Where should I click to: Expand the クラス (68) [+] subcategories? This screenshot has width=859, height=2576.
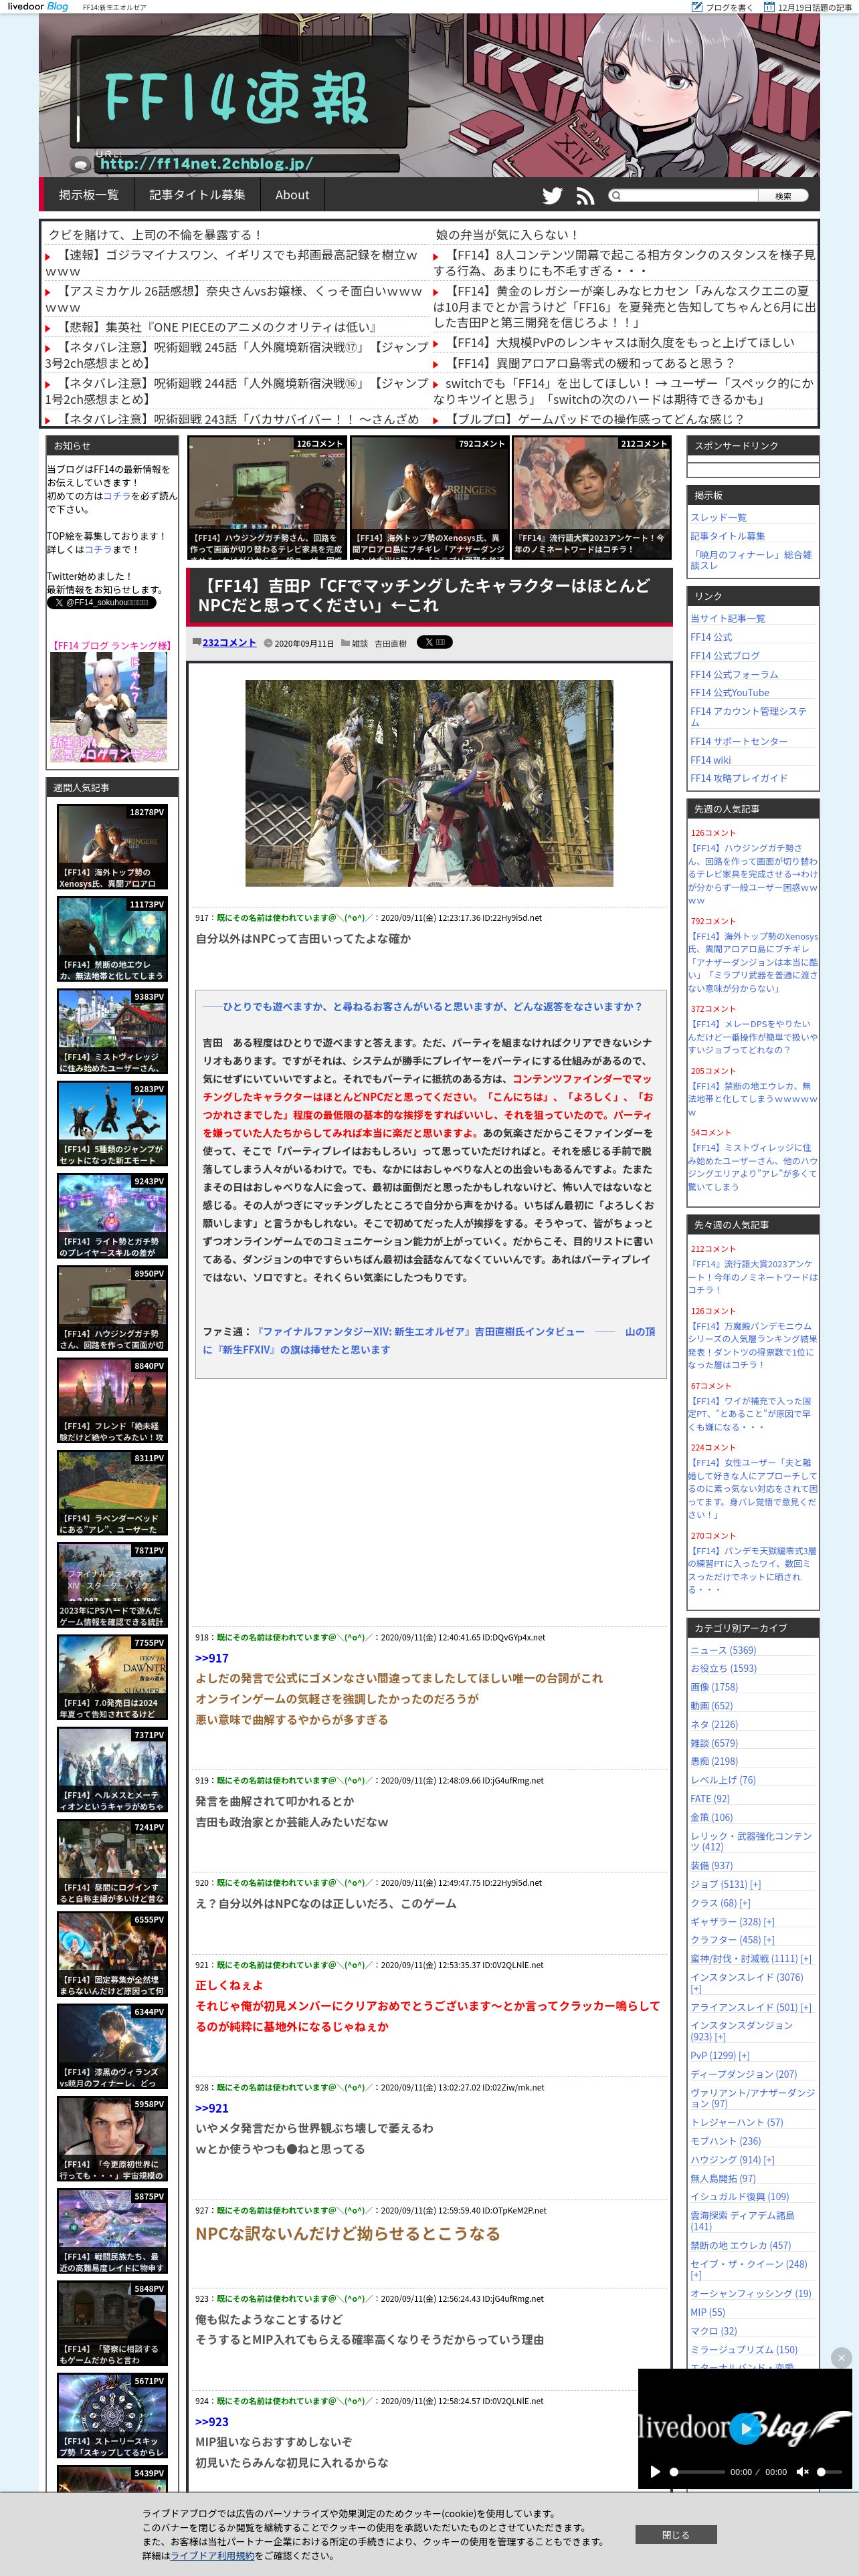tap(744, 1903)
